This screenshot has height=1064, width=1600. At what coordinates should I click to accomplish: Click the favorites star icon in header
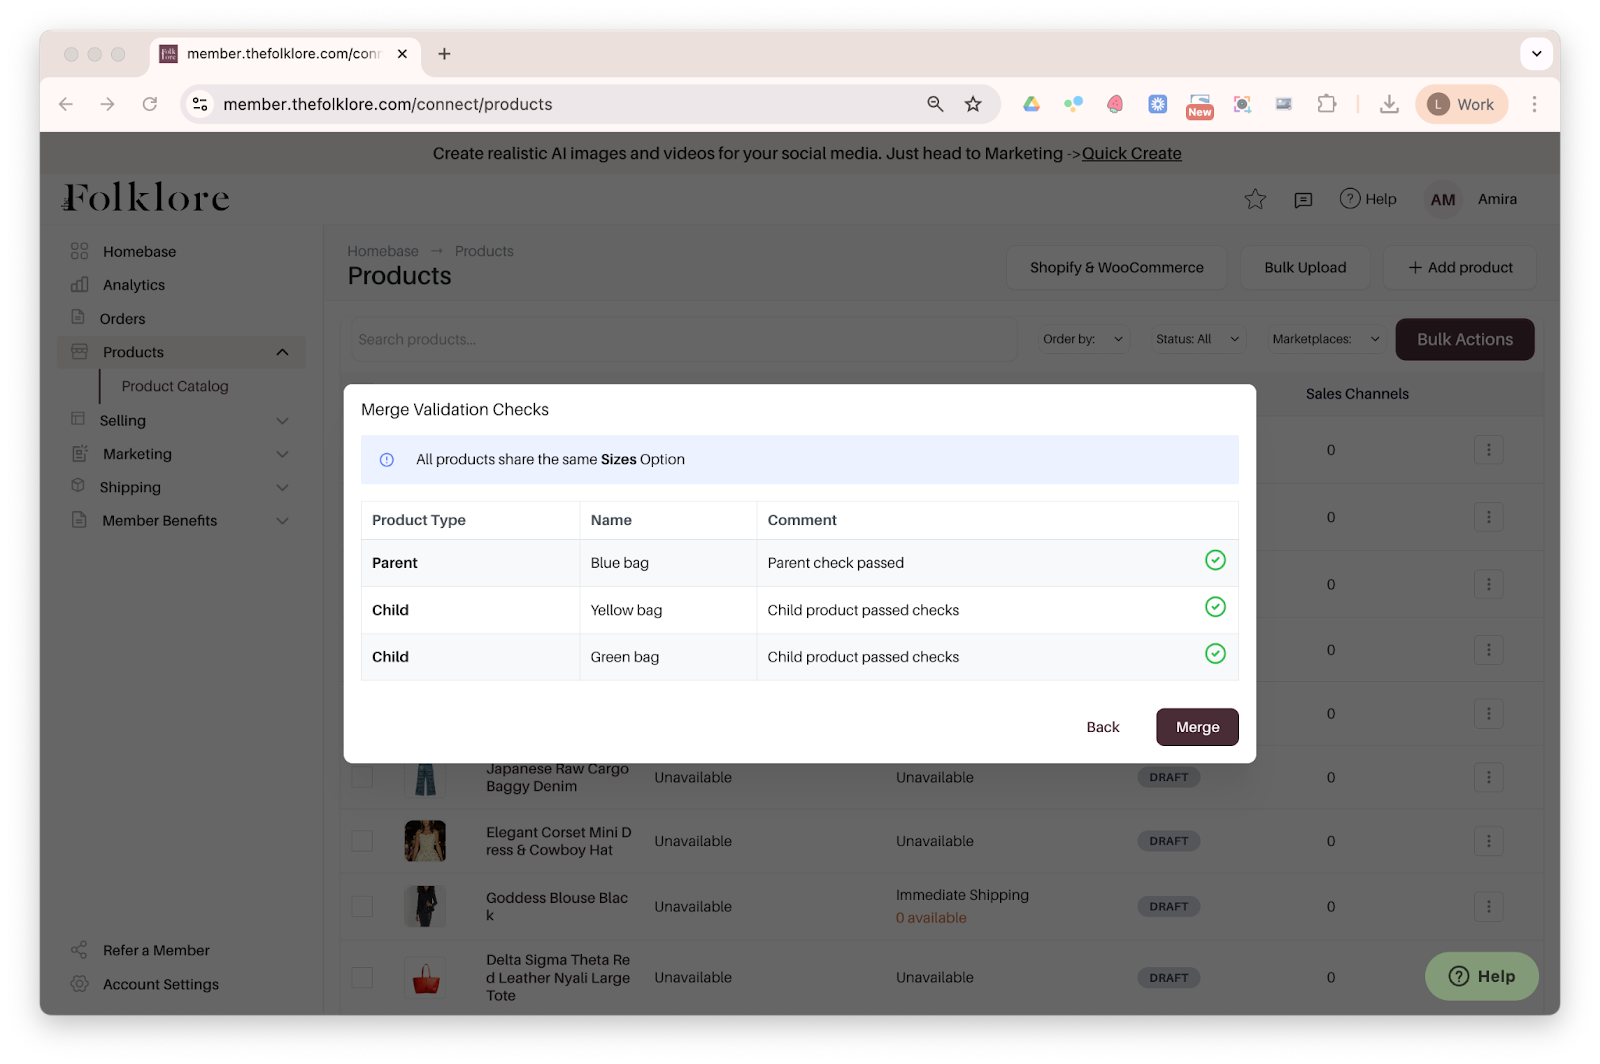[1255, 200]
